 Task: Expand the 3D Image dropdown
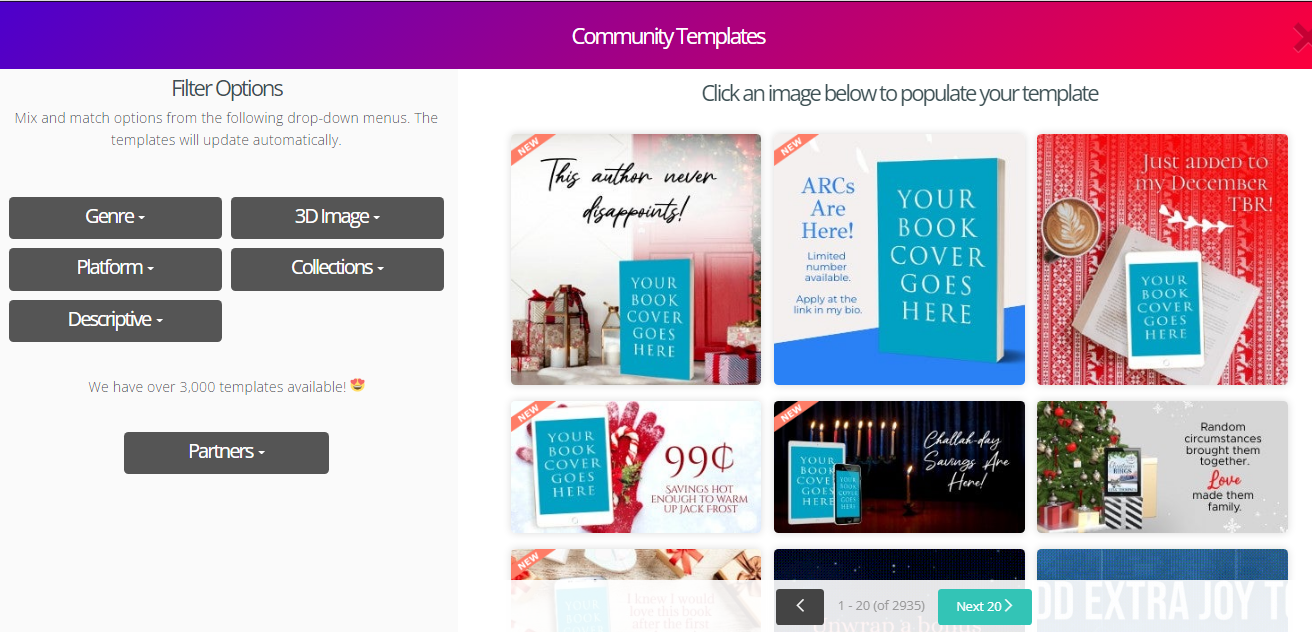[337, 217]
